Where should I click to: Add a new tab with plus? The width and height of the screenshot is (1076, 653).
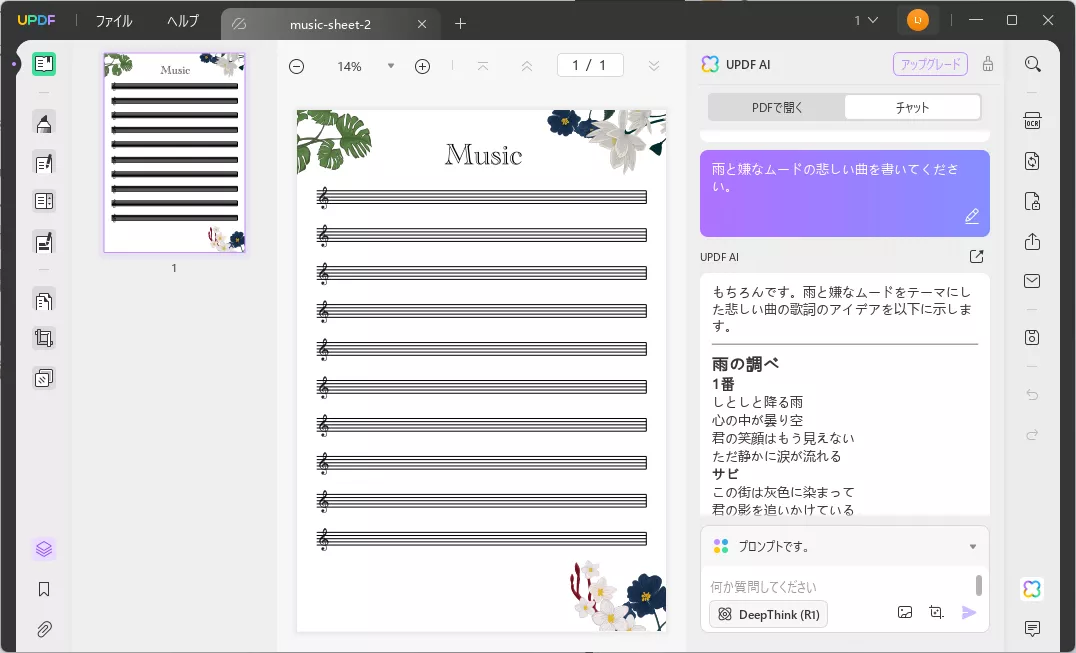[460, 24]
